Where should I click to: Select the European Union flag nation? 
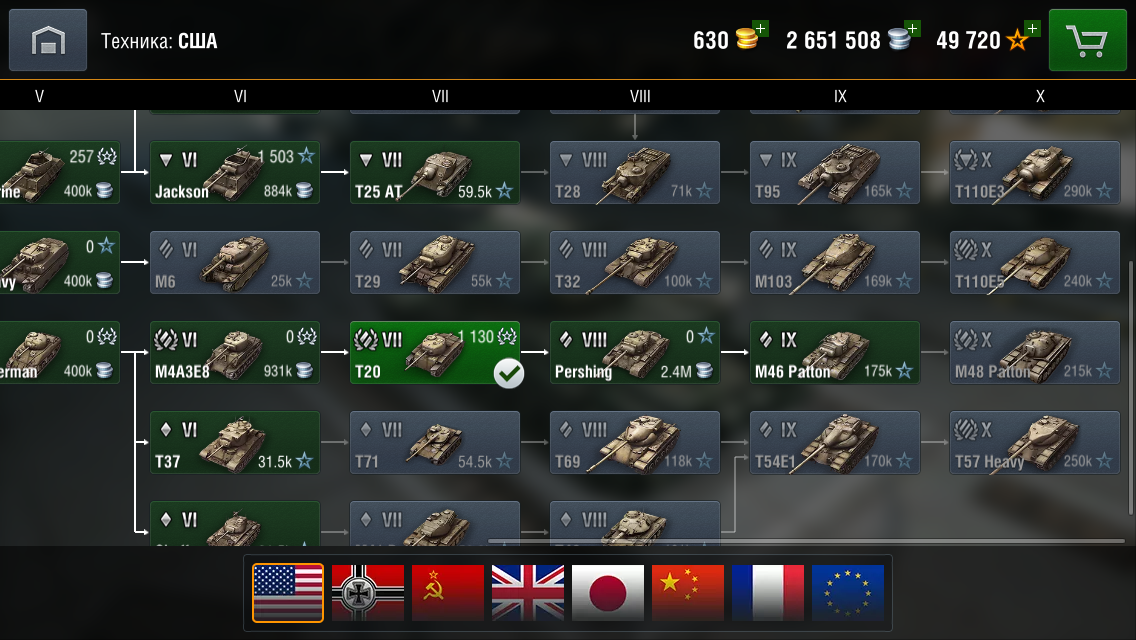click(848, 593)
